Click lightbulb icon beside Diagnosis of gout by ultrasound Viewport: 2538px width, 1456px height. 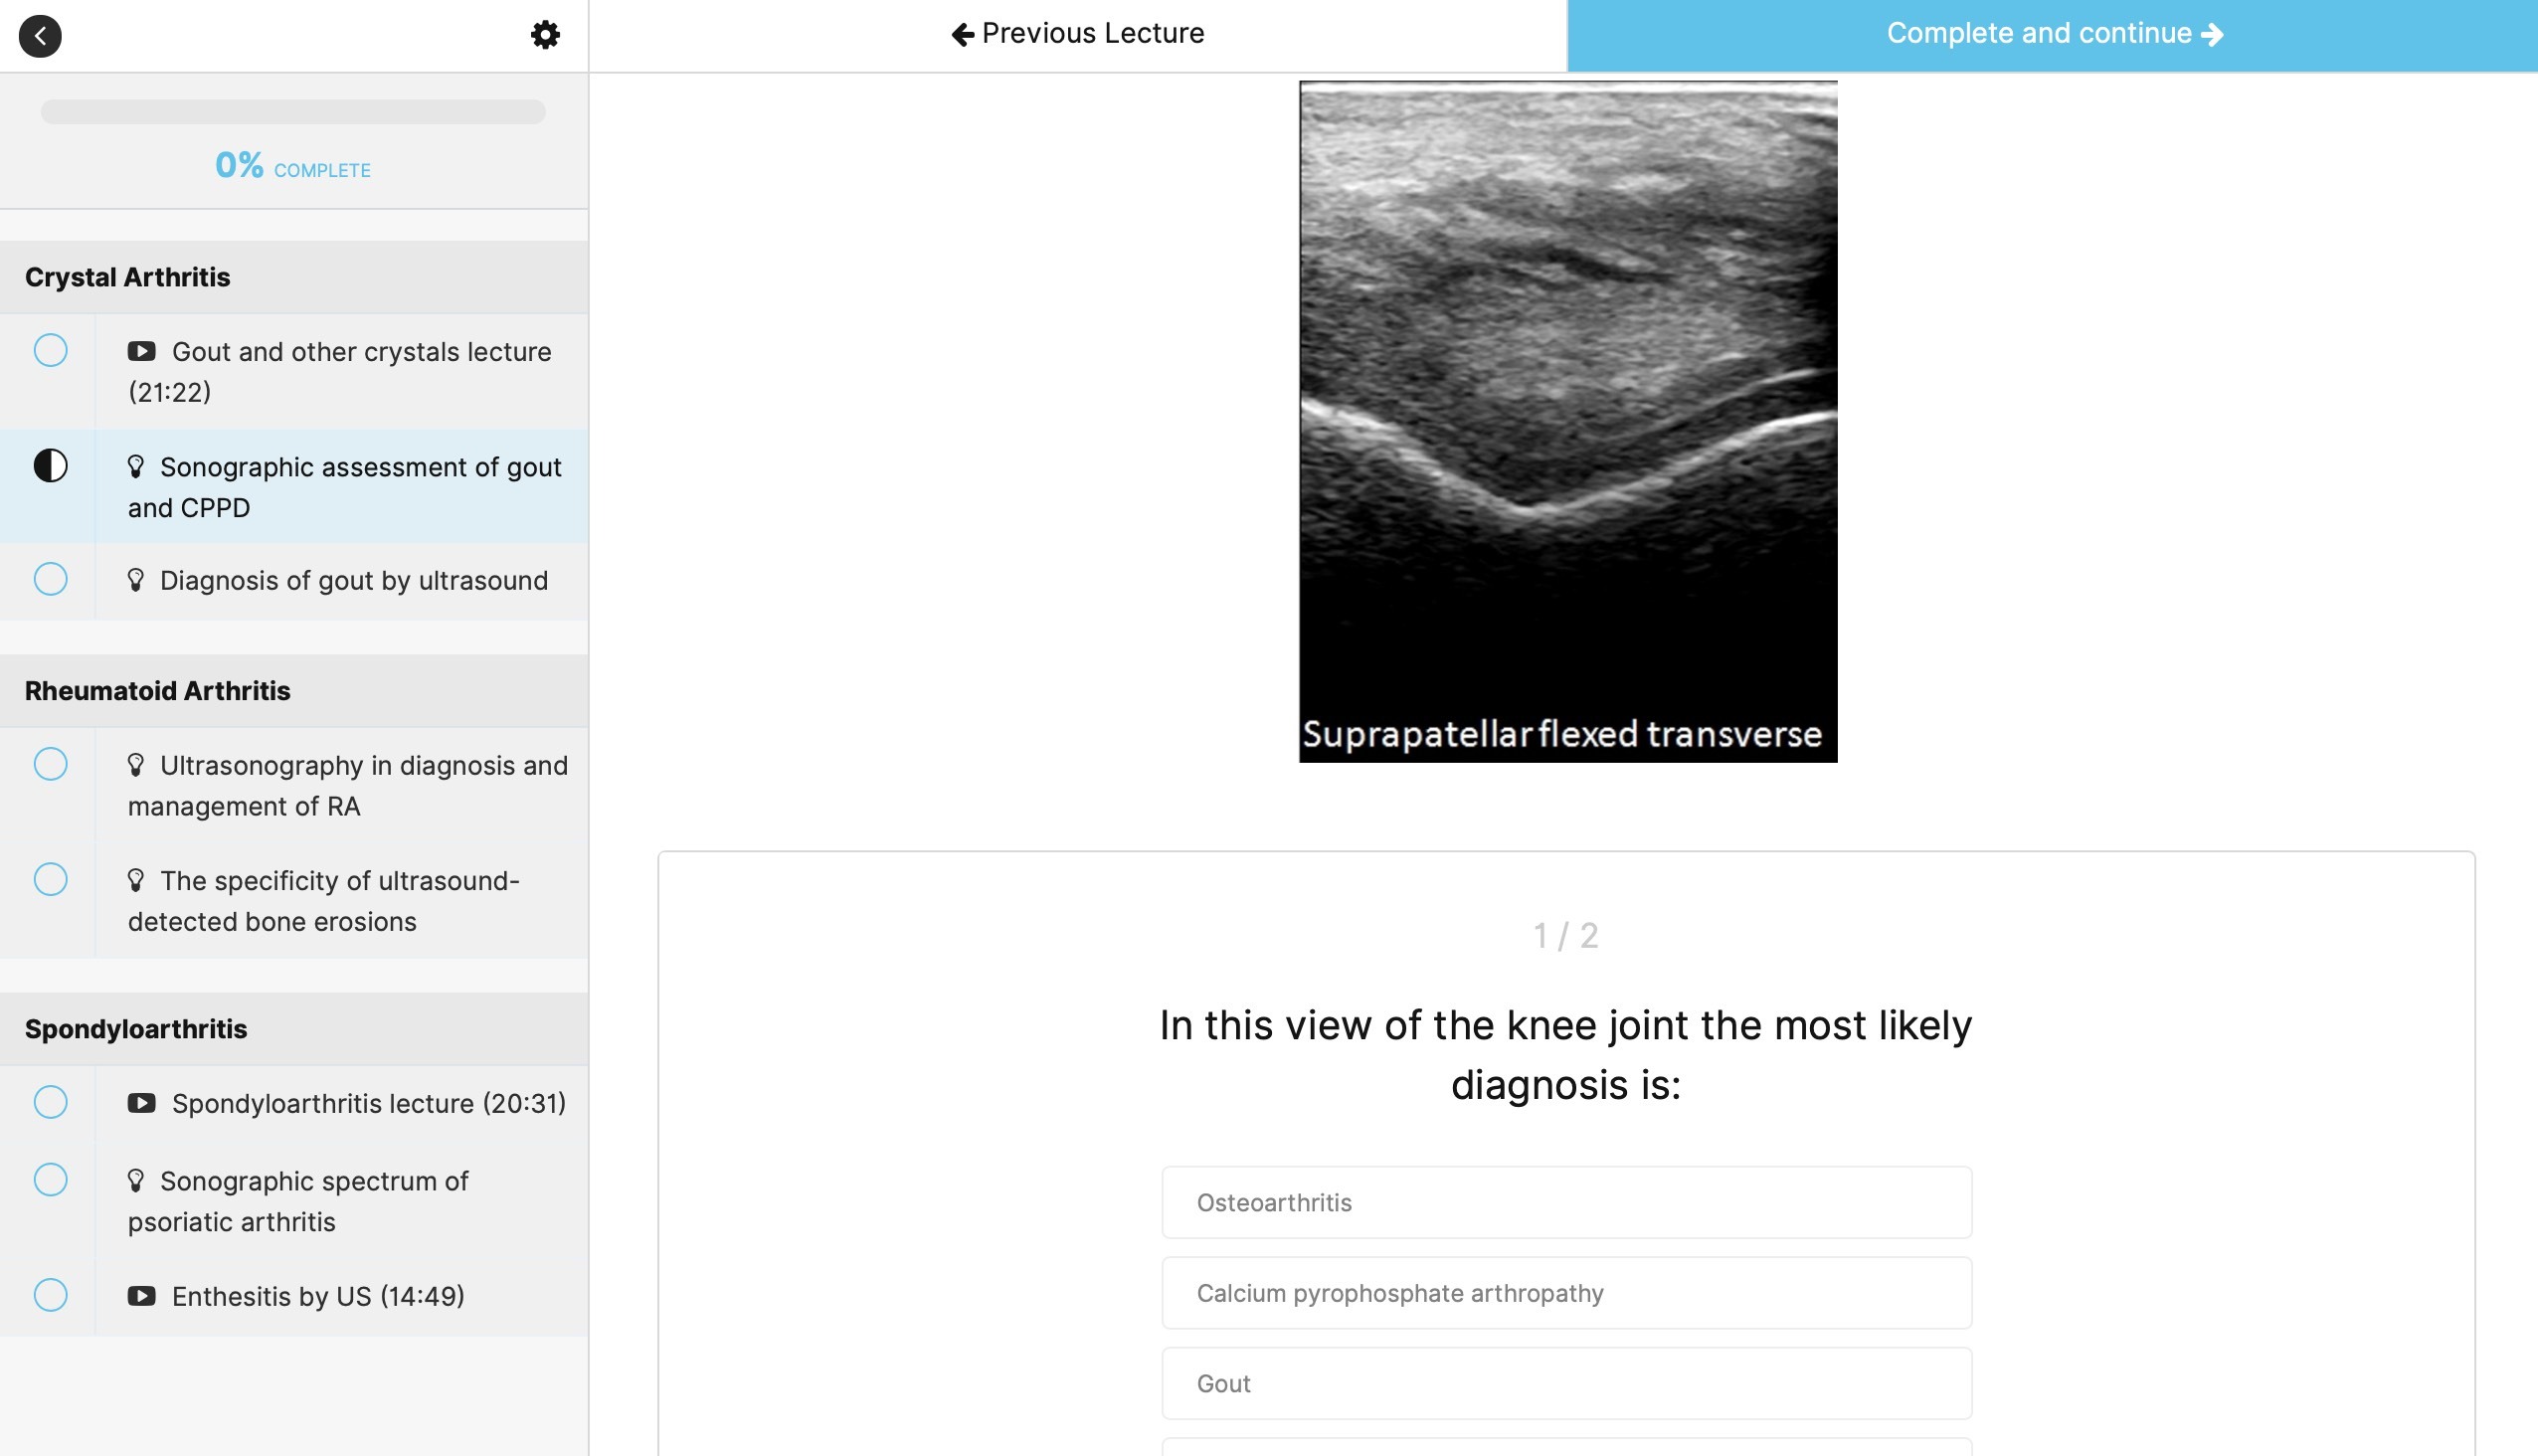136,580
